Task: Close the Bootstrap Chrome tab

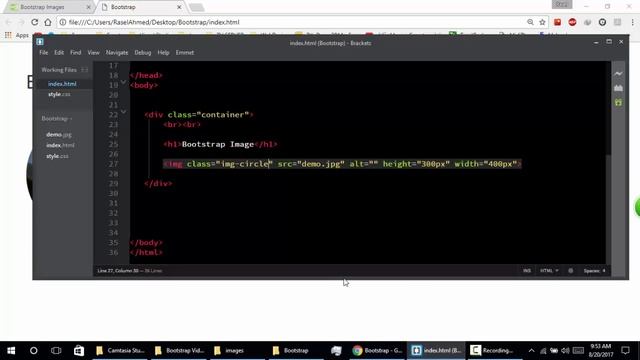Action: [x=179, y=7]
